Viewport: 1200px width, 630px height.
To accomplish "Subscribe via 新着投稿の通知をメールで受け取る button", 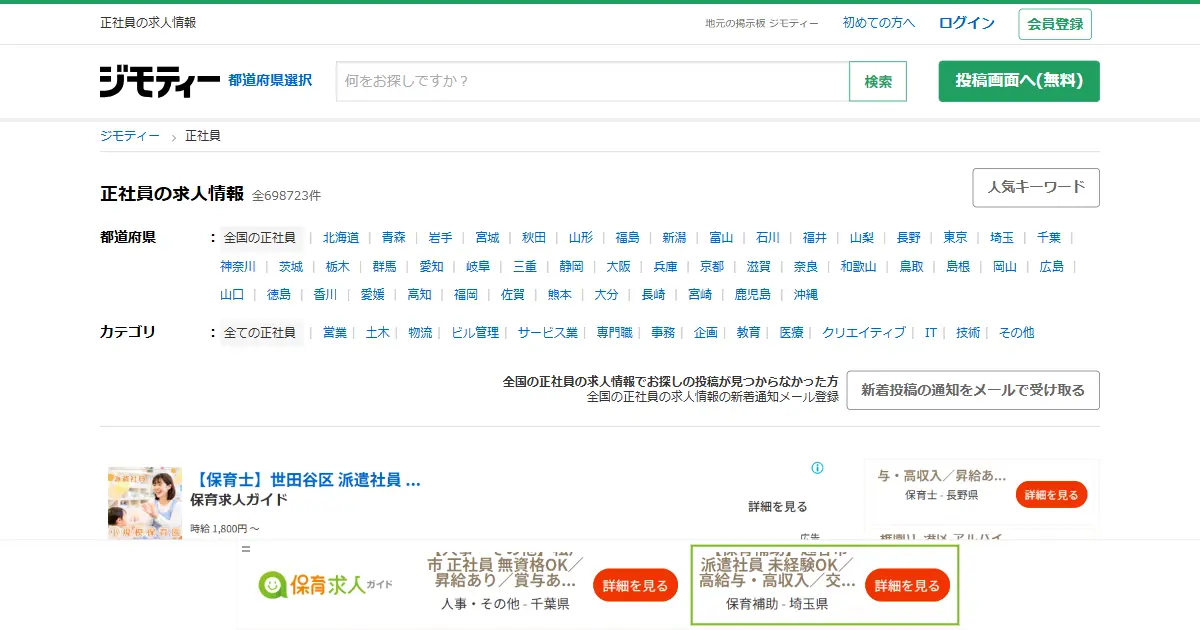I will [973, 390].
